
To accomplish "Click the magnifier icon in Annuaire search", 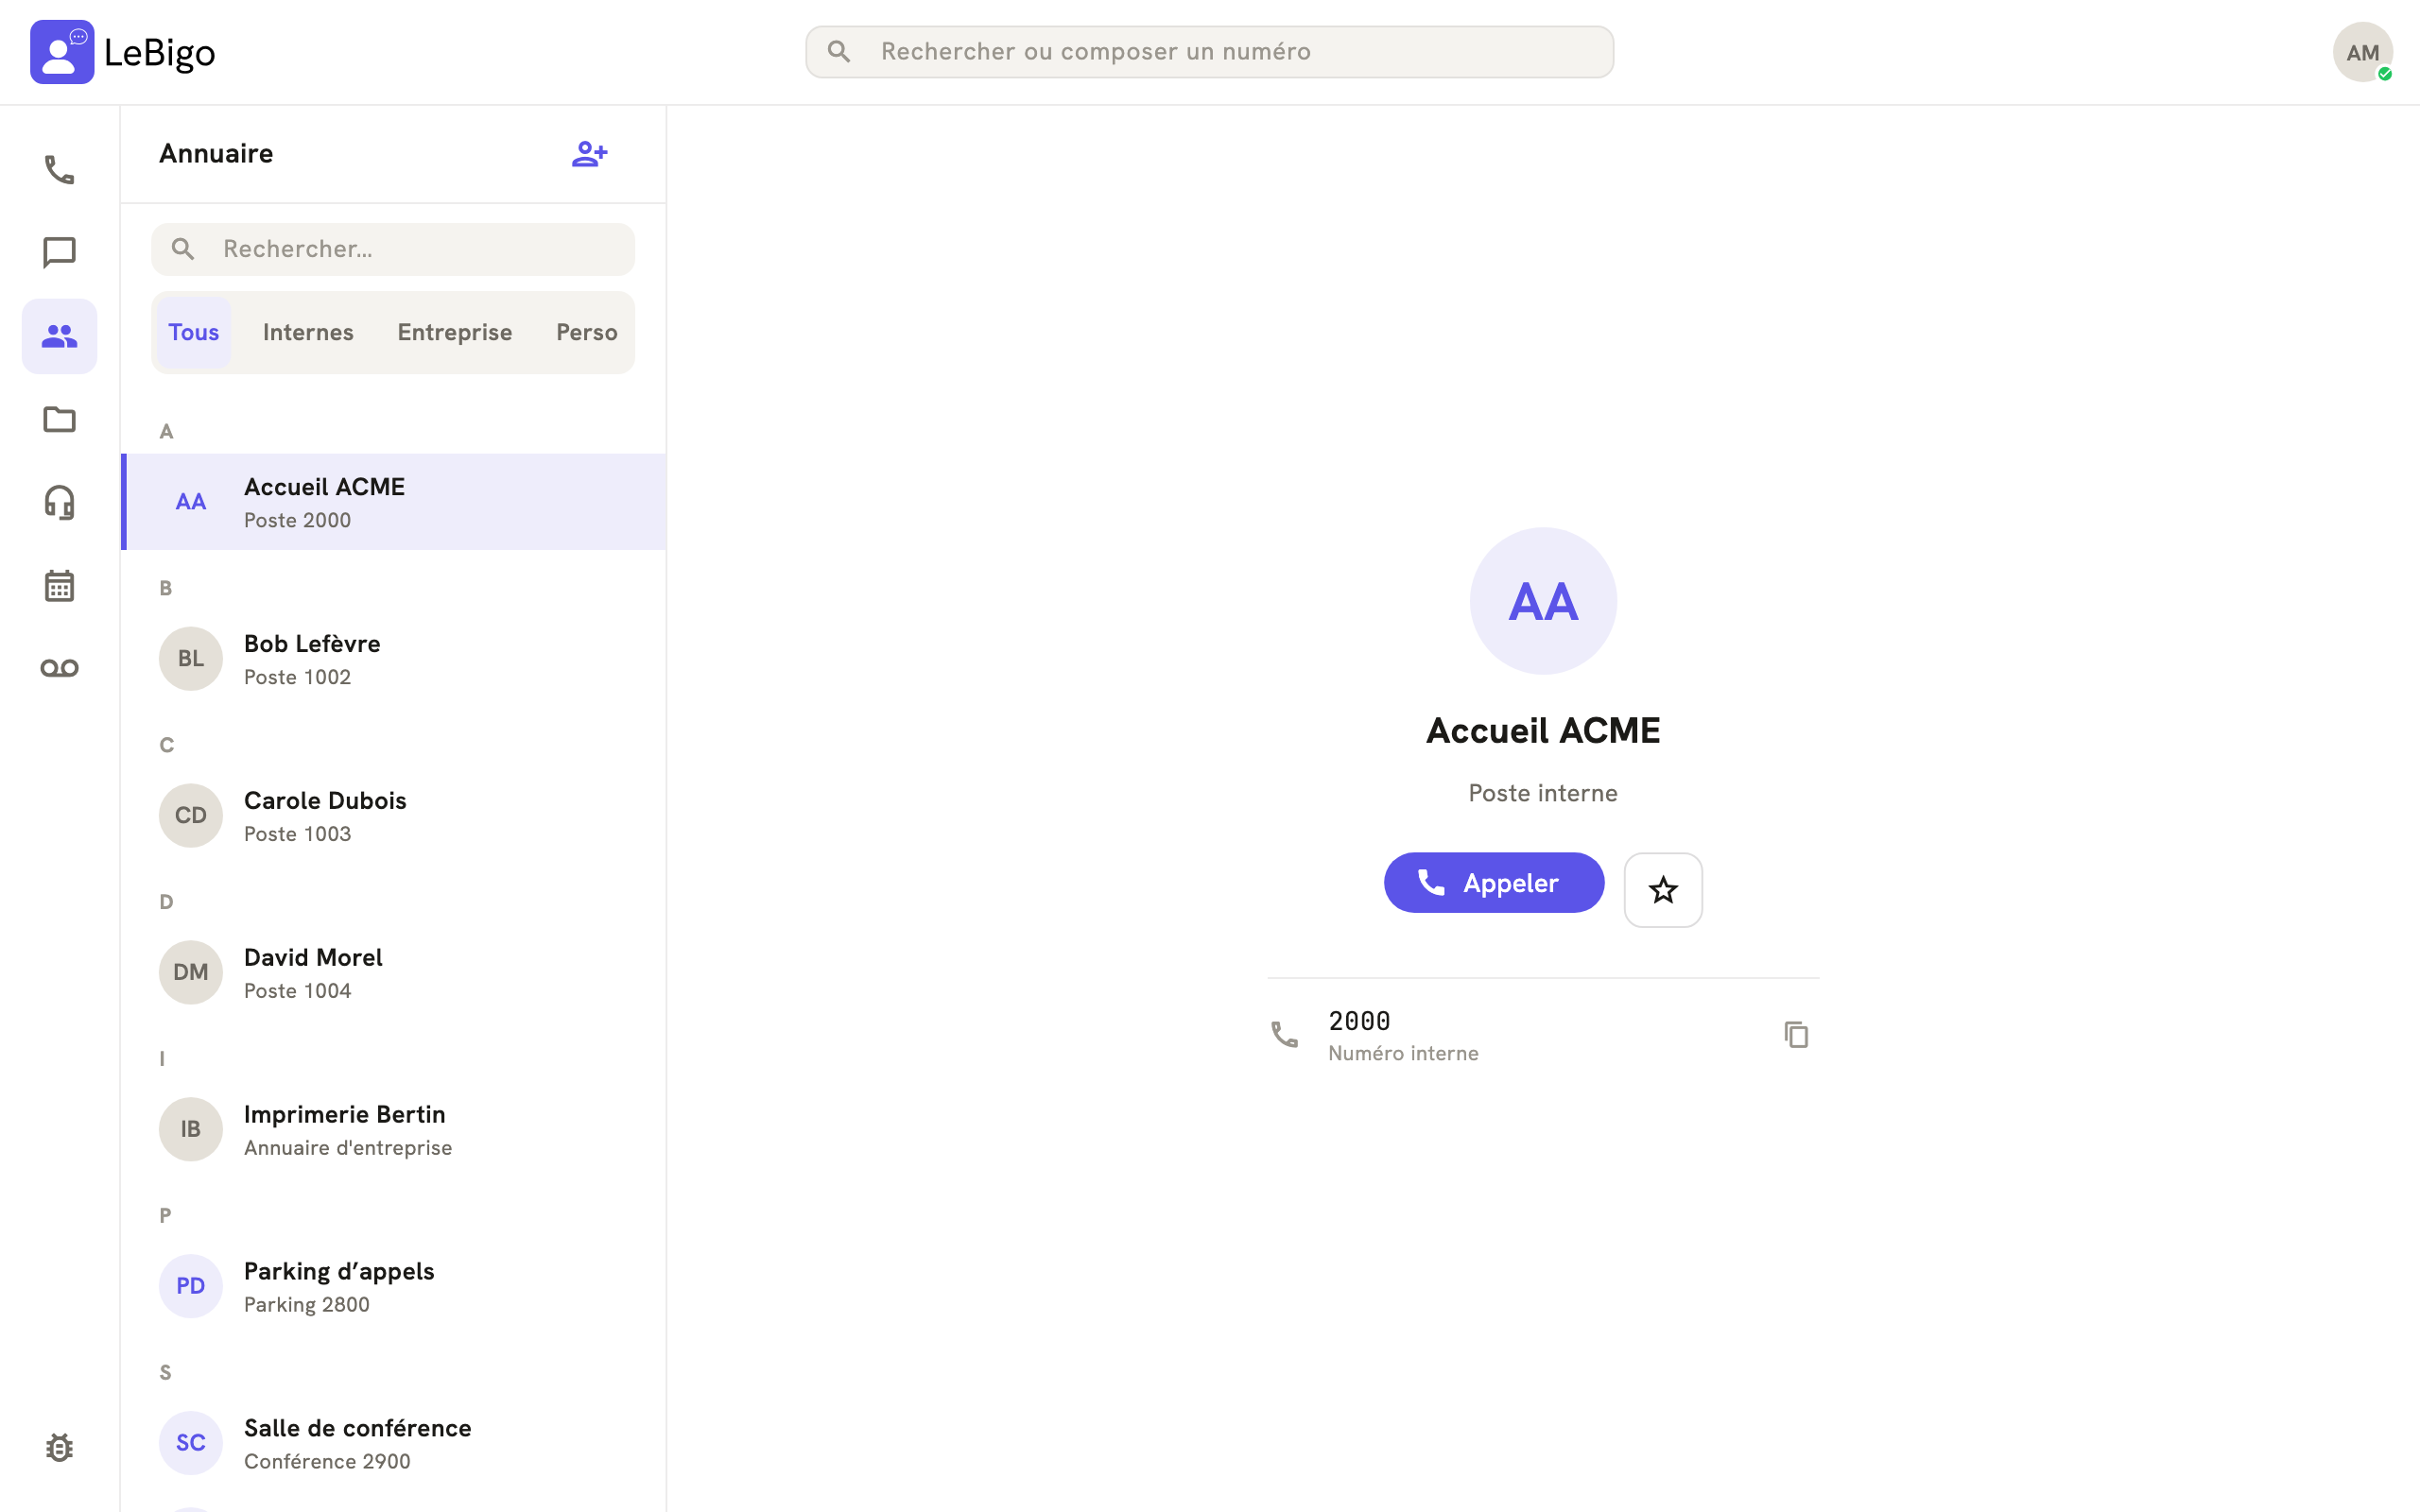I will (x=183, y=249).
